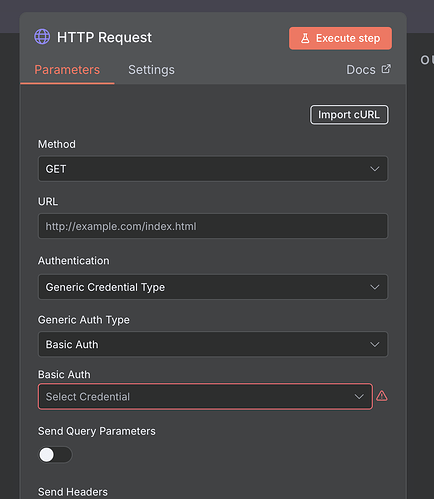This screenshot has width=434, height=499.
Task: Click the red warning triangle icon
Action: (382, 396)
